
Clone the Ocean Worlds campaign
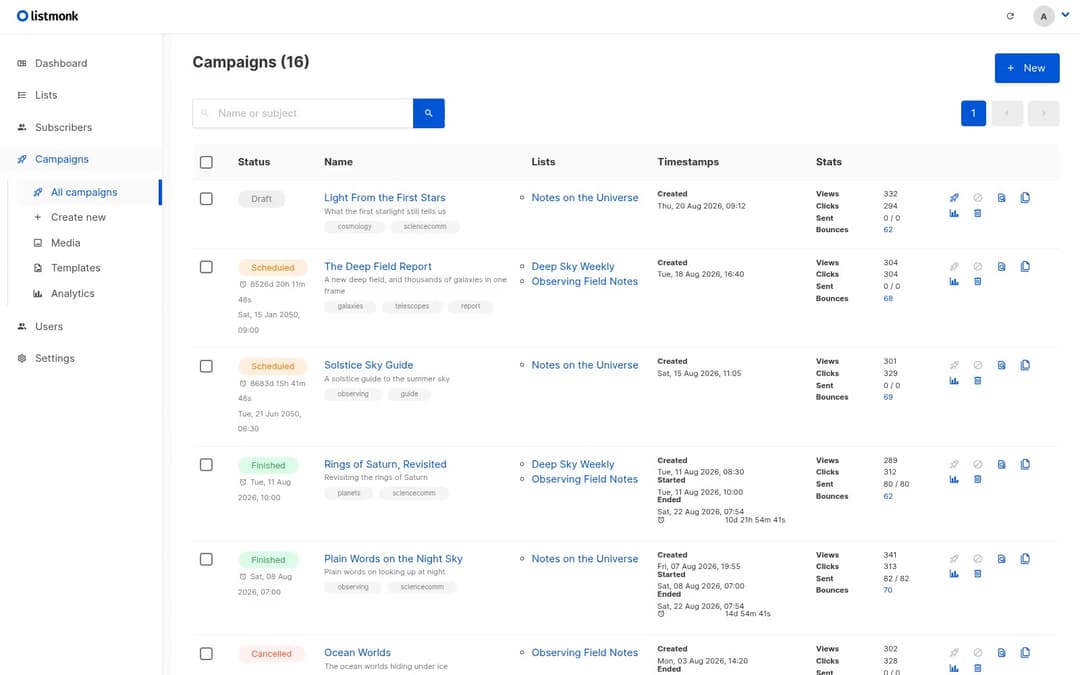coord(1025,652)
